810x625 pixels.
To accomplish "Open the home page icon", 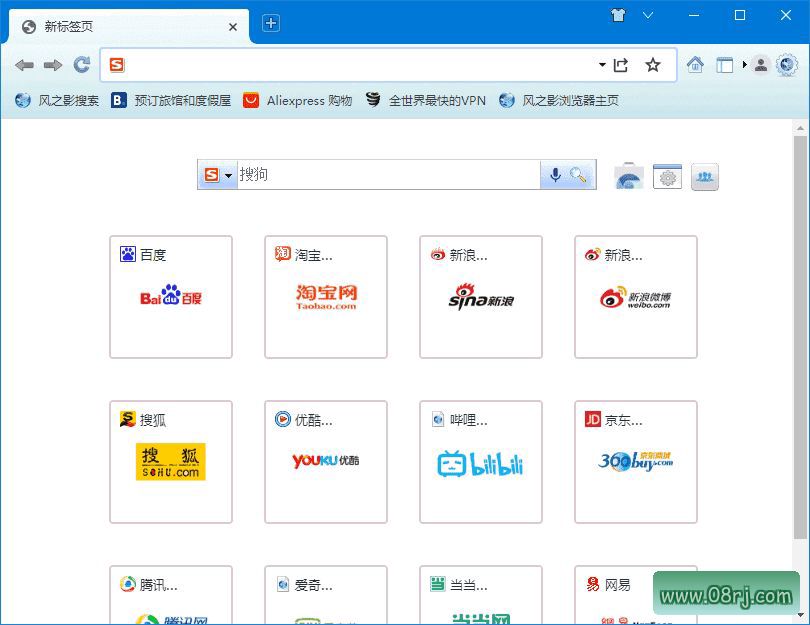I will [695, 65].
